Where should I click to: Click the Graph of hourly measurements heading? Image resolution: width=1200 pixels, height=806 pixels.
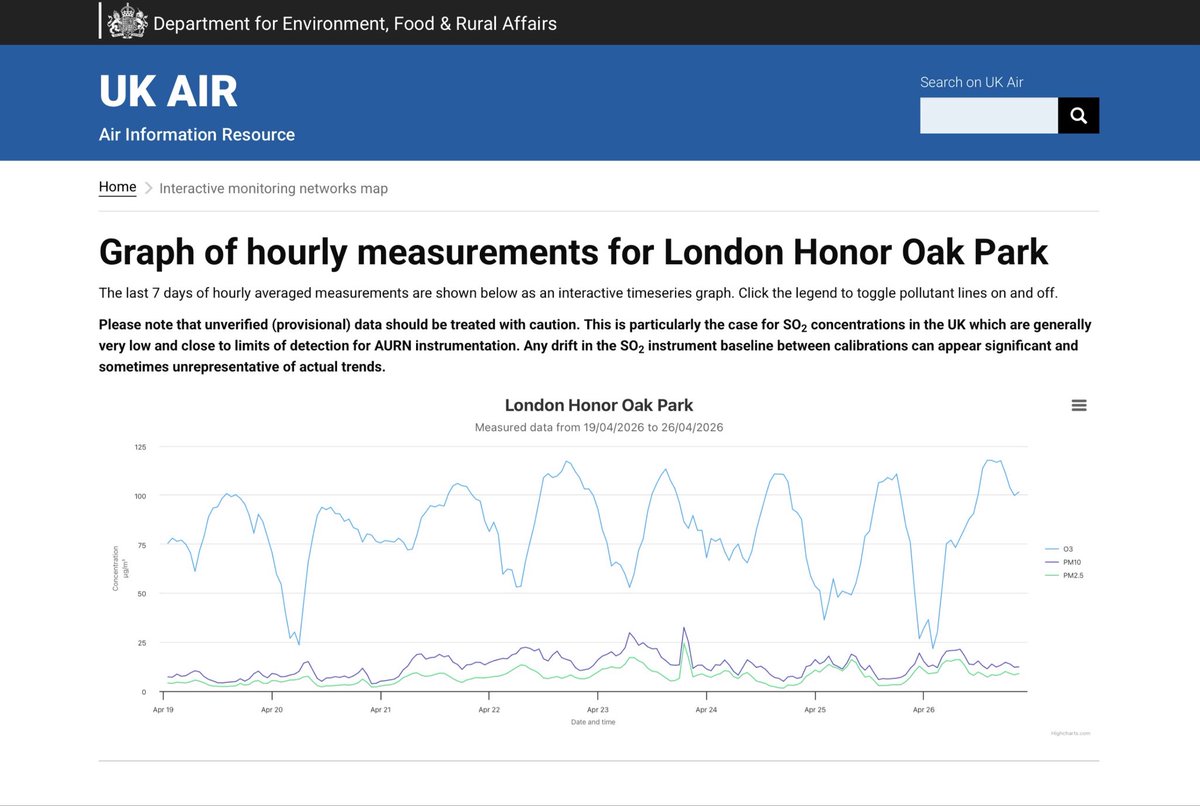573,252
